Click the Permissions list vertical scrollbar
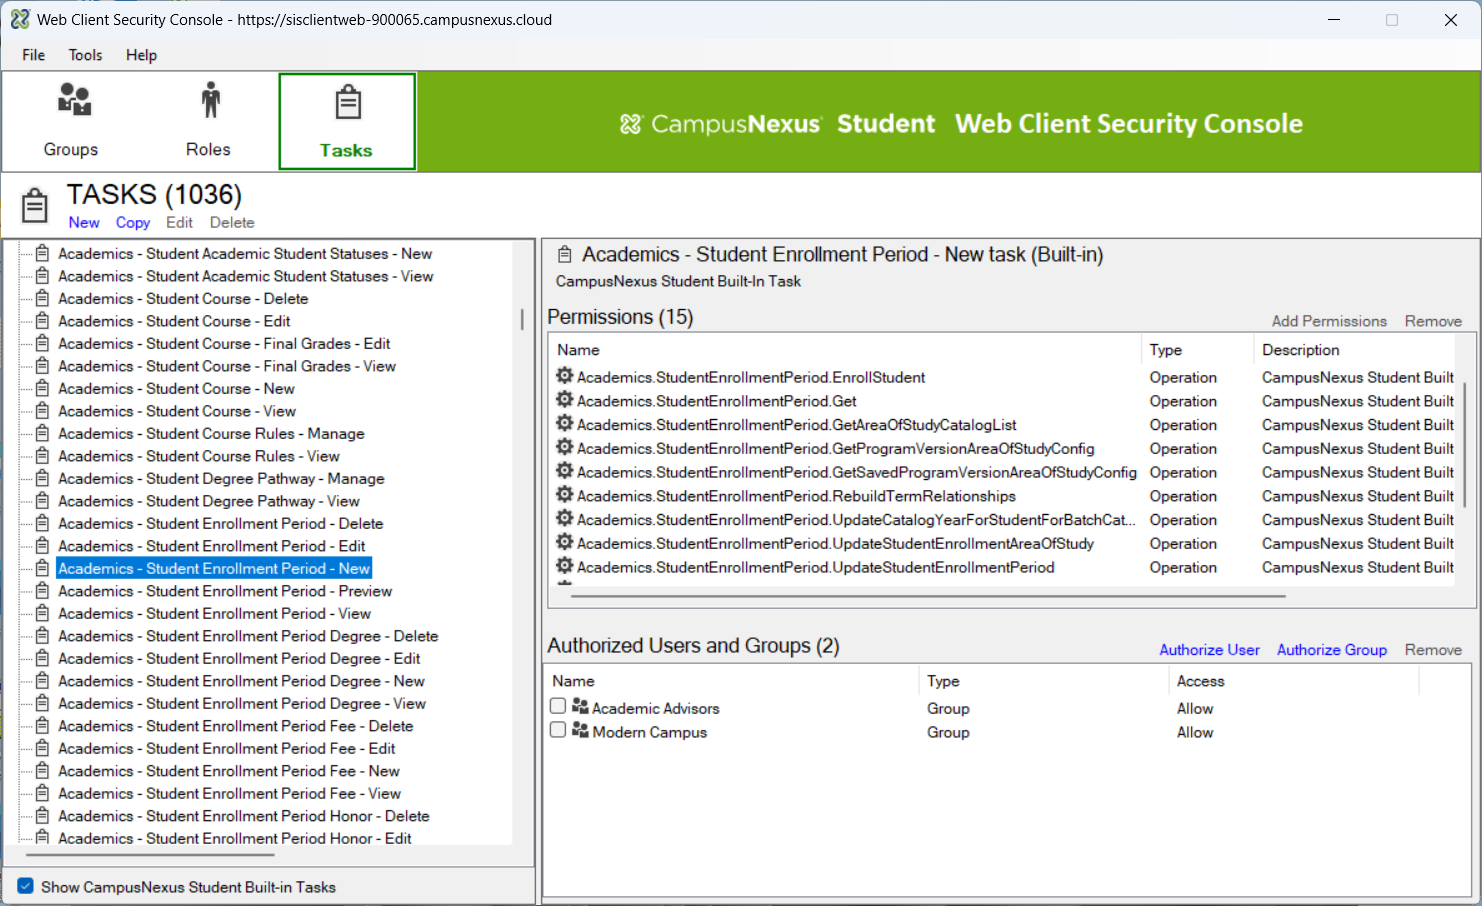 [1465, 445]
